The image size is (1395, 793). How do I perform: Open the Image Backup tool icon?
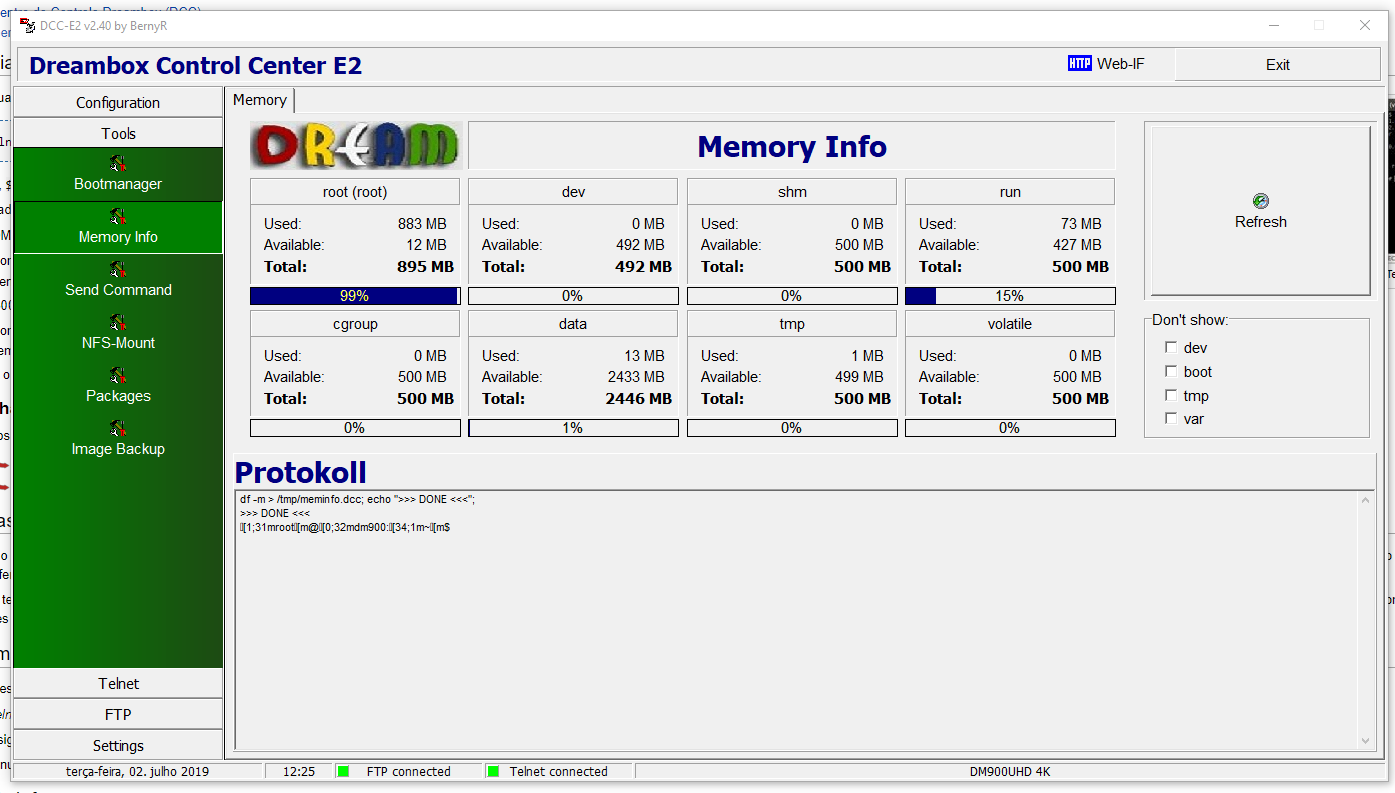point(118,429)
